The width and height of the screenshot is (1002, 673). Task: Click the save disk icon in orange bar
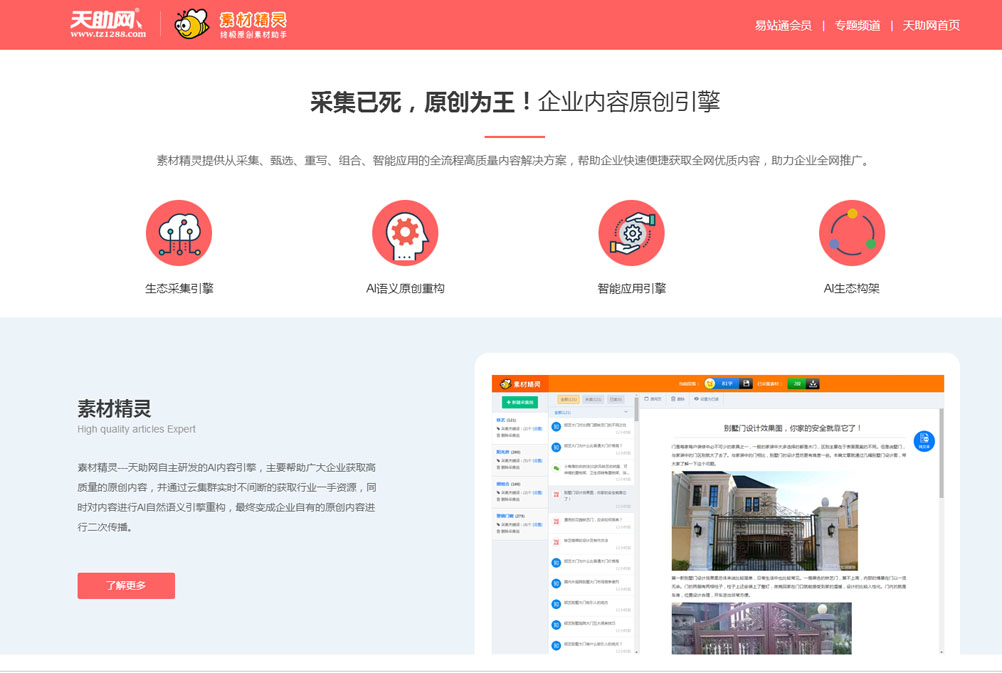tap(746, 383)
